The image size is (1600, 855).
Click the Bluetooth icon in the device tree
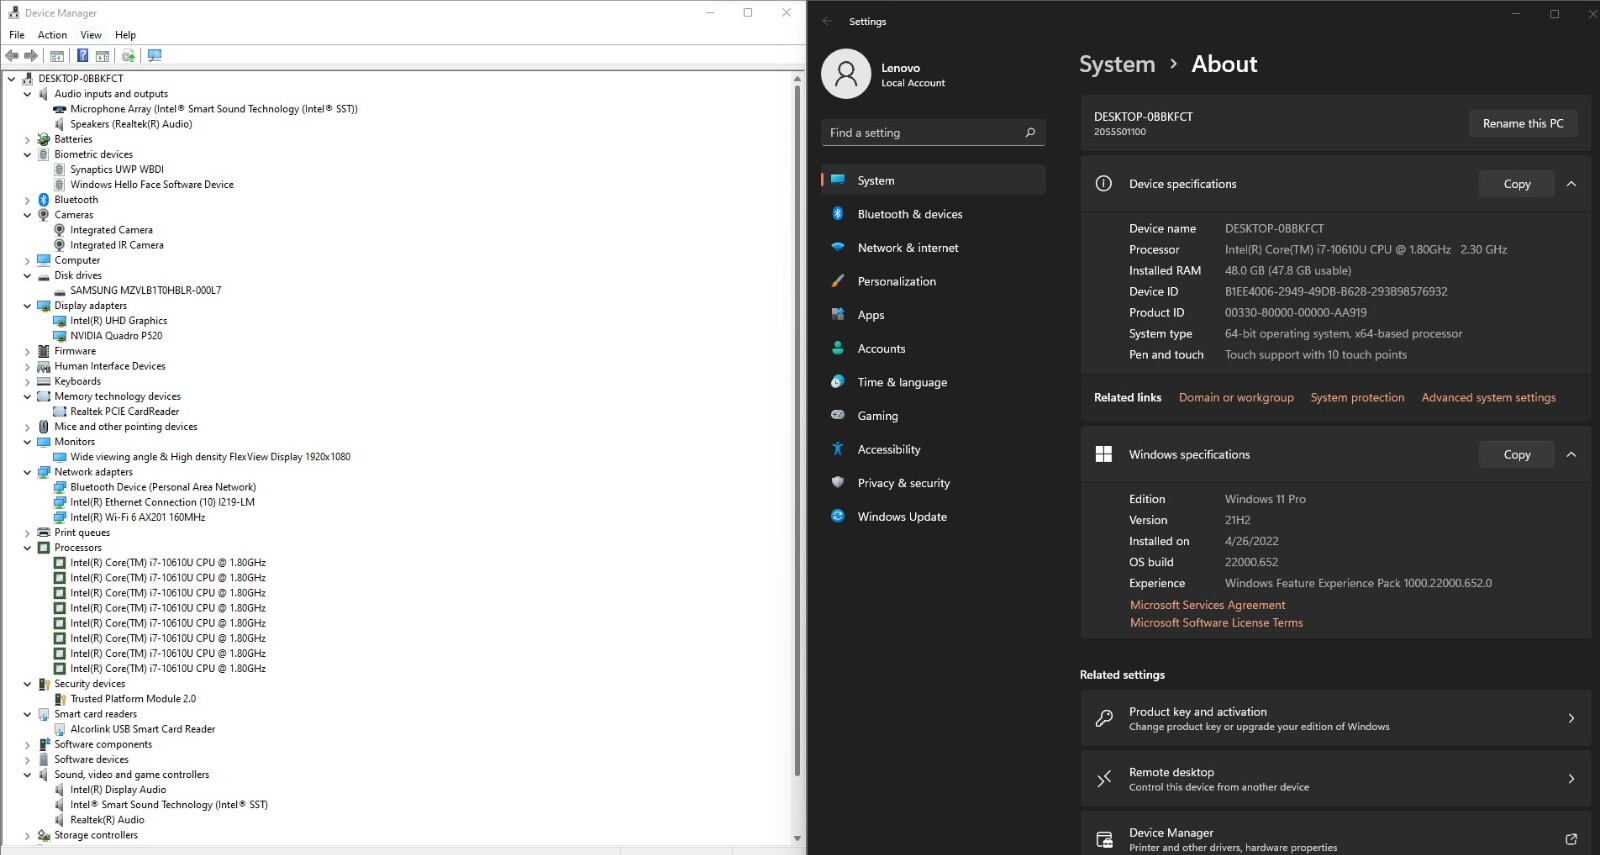click(x=44, y=200)
